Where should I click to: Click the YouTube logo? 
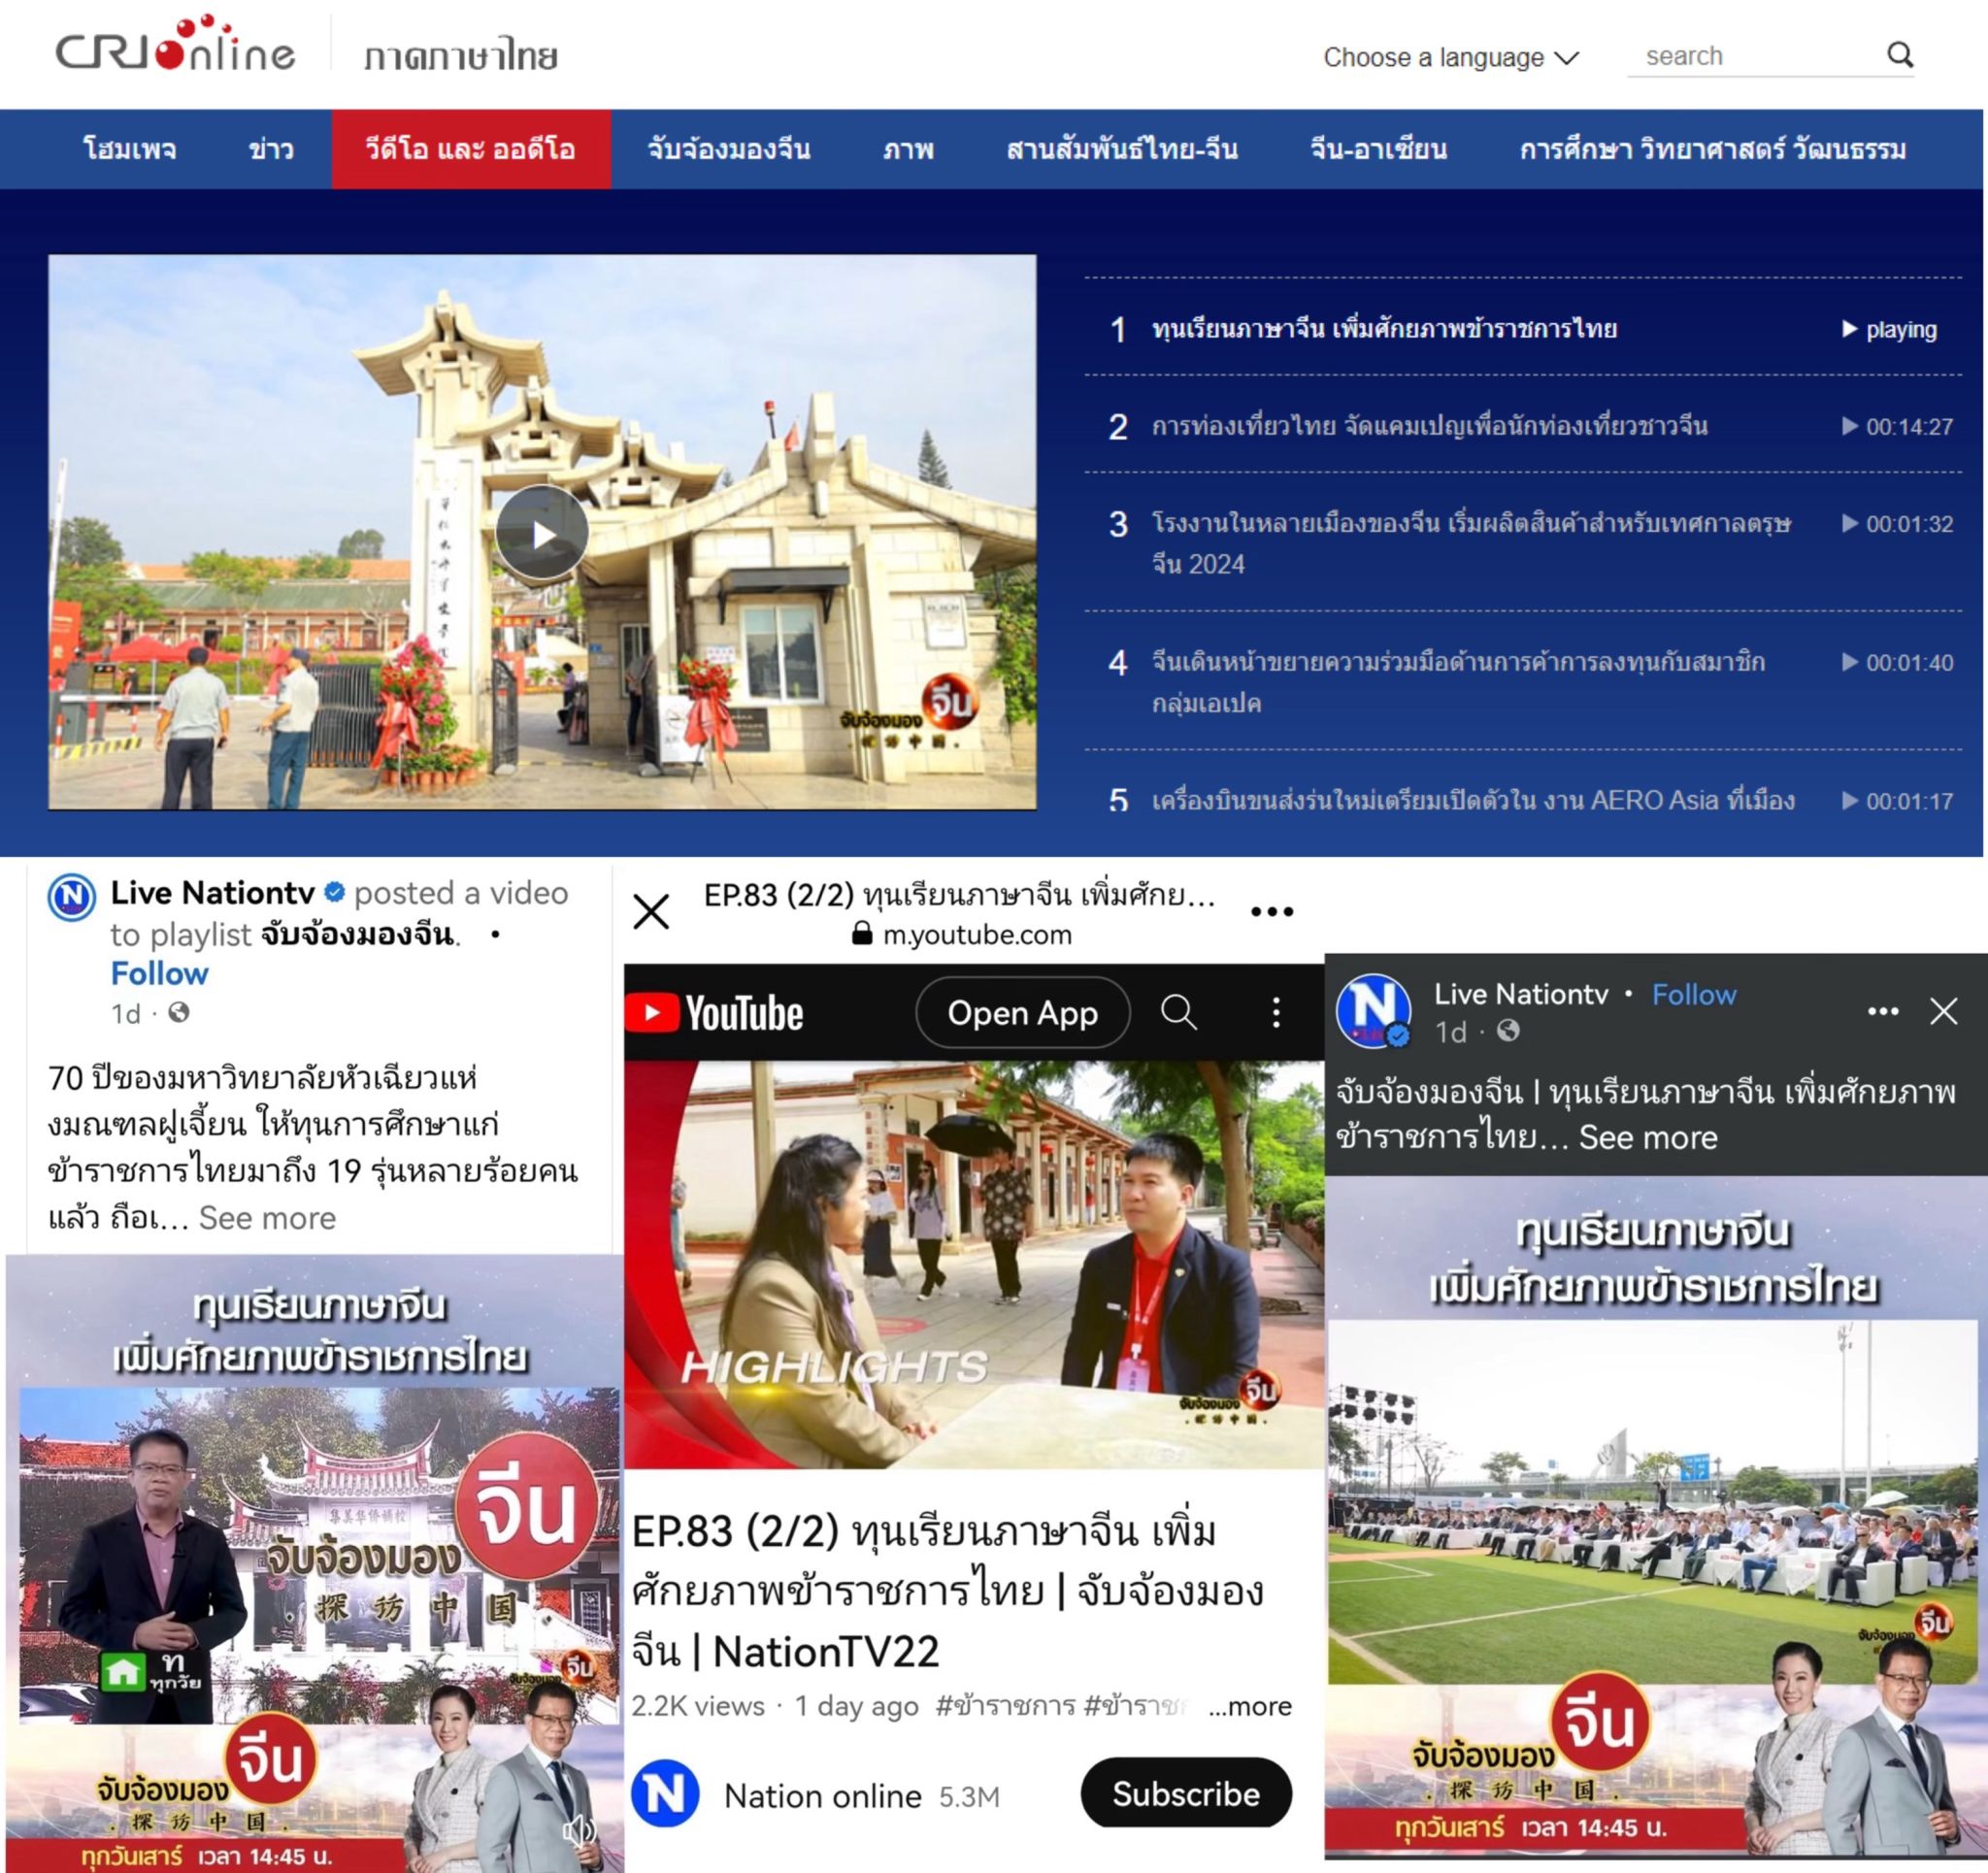pos(716,1013)
